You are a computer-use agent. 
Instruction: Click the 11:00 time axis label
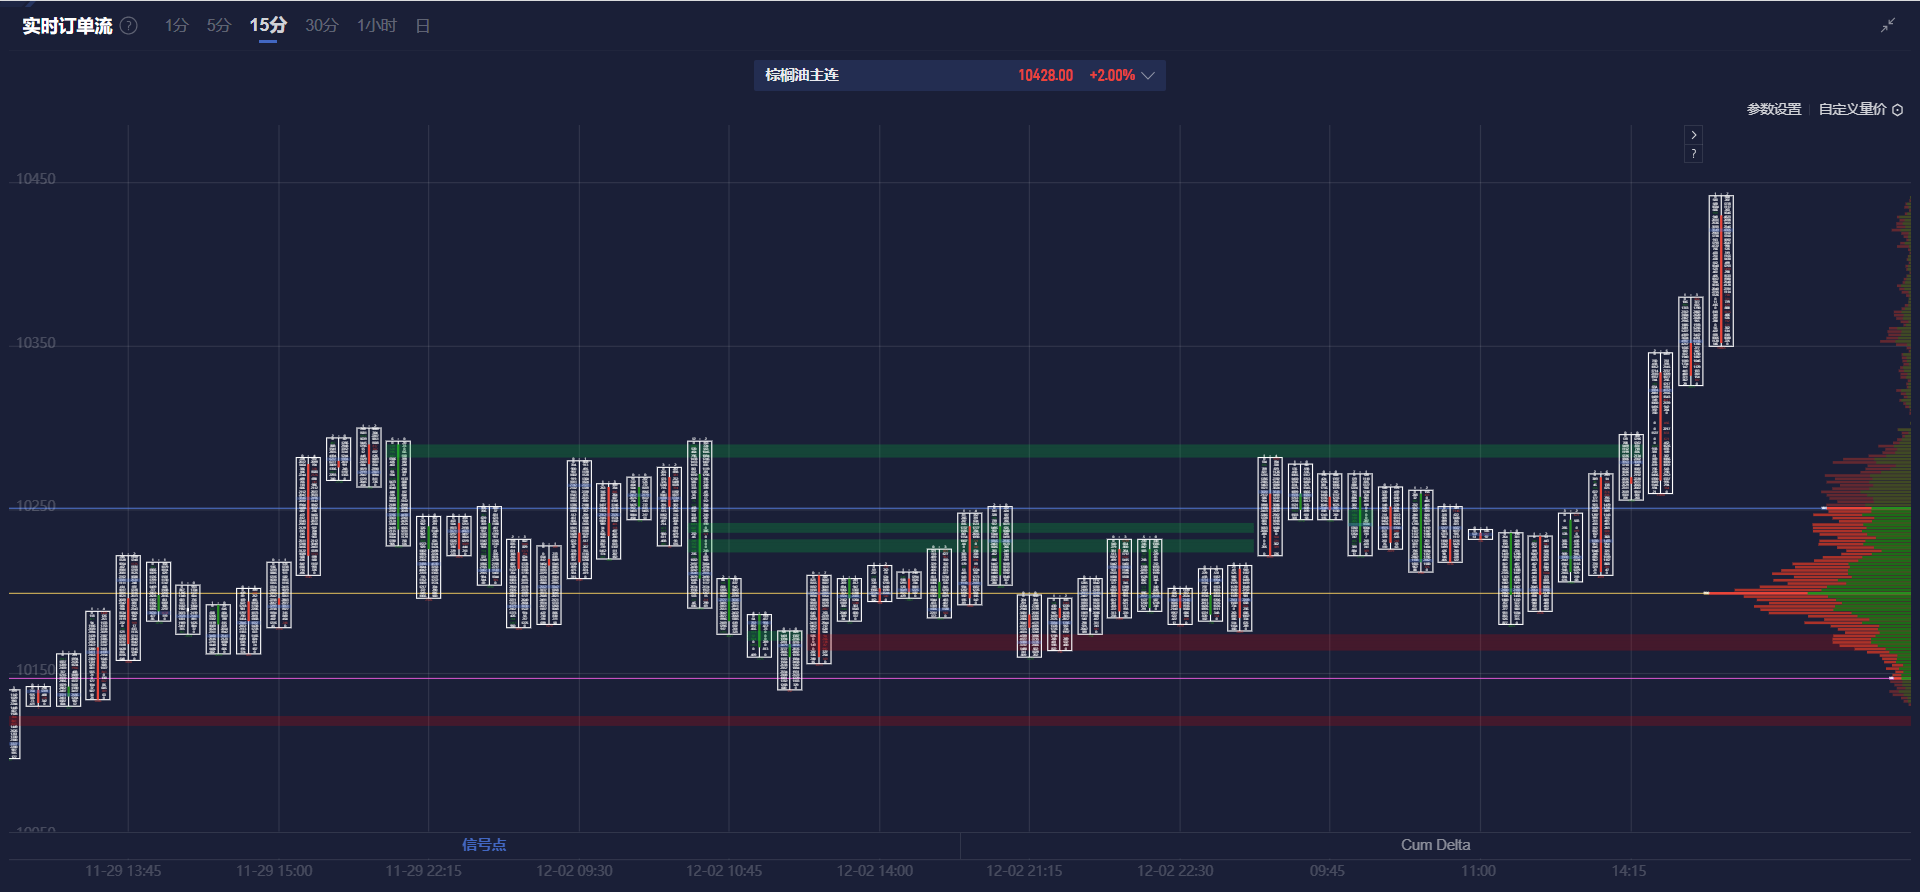1478,871
